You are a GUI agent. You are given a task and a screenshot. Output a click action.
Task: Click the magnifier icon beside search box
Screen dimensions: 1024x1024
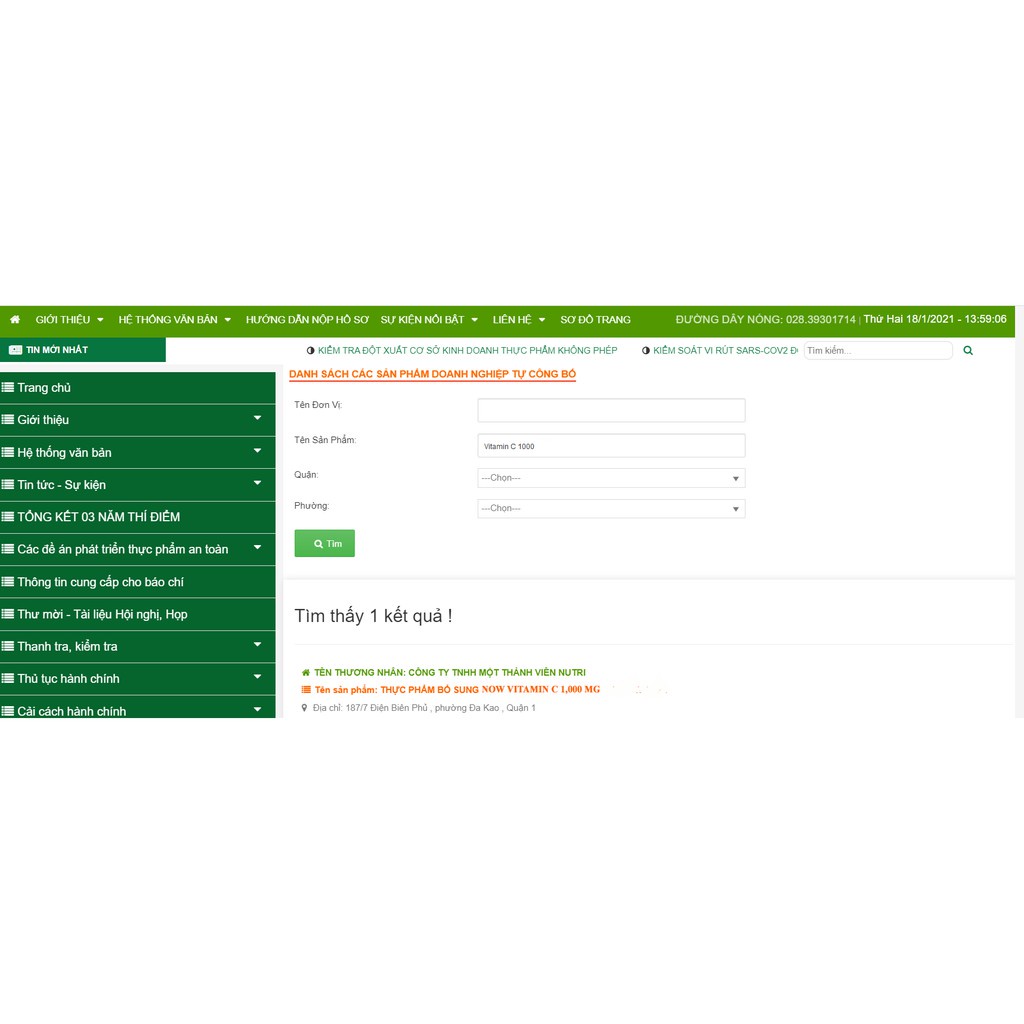(x=968, y=351)
